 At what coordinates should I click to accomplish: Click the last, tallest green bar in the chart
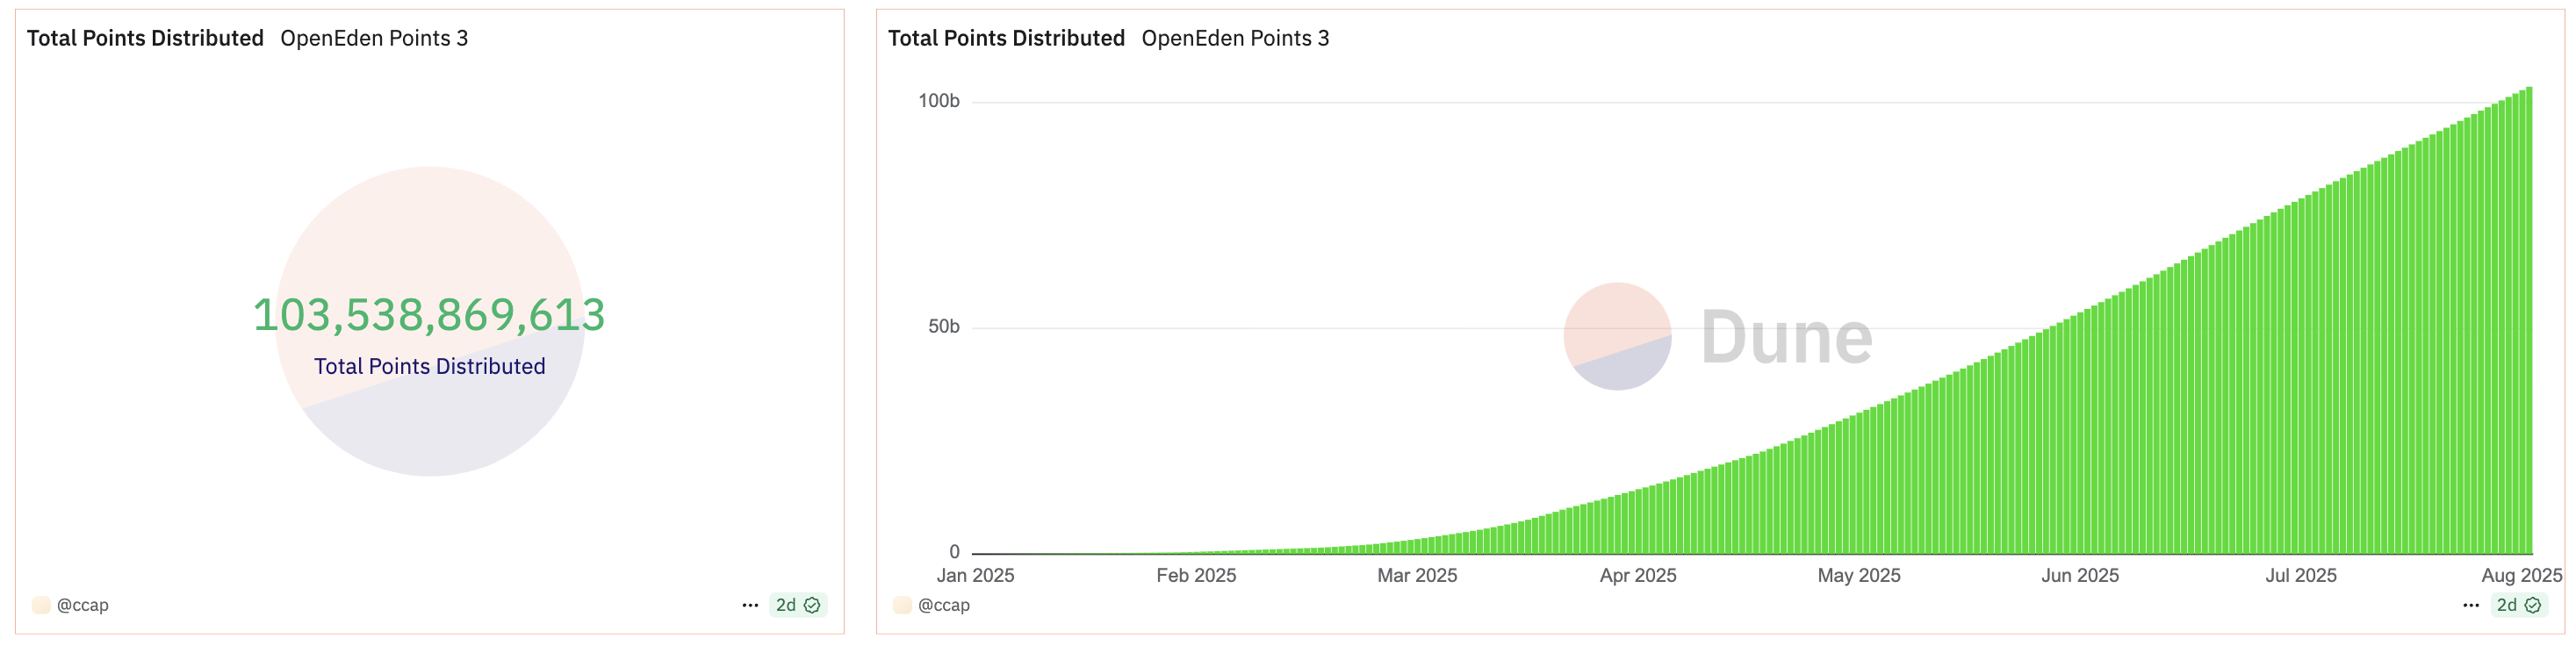[x=2529, y=320]
